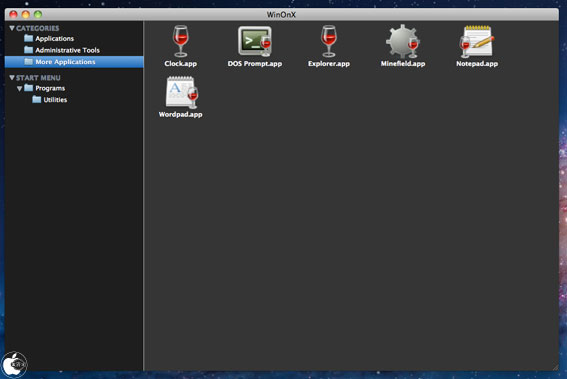Grab the window resize handle corner
567x379 pixels.
555,367
